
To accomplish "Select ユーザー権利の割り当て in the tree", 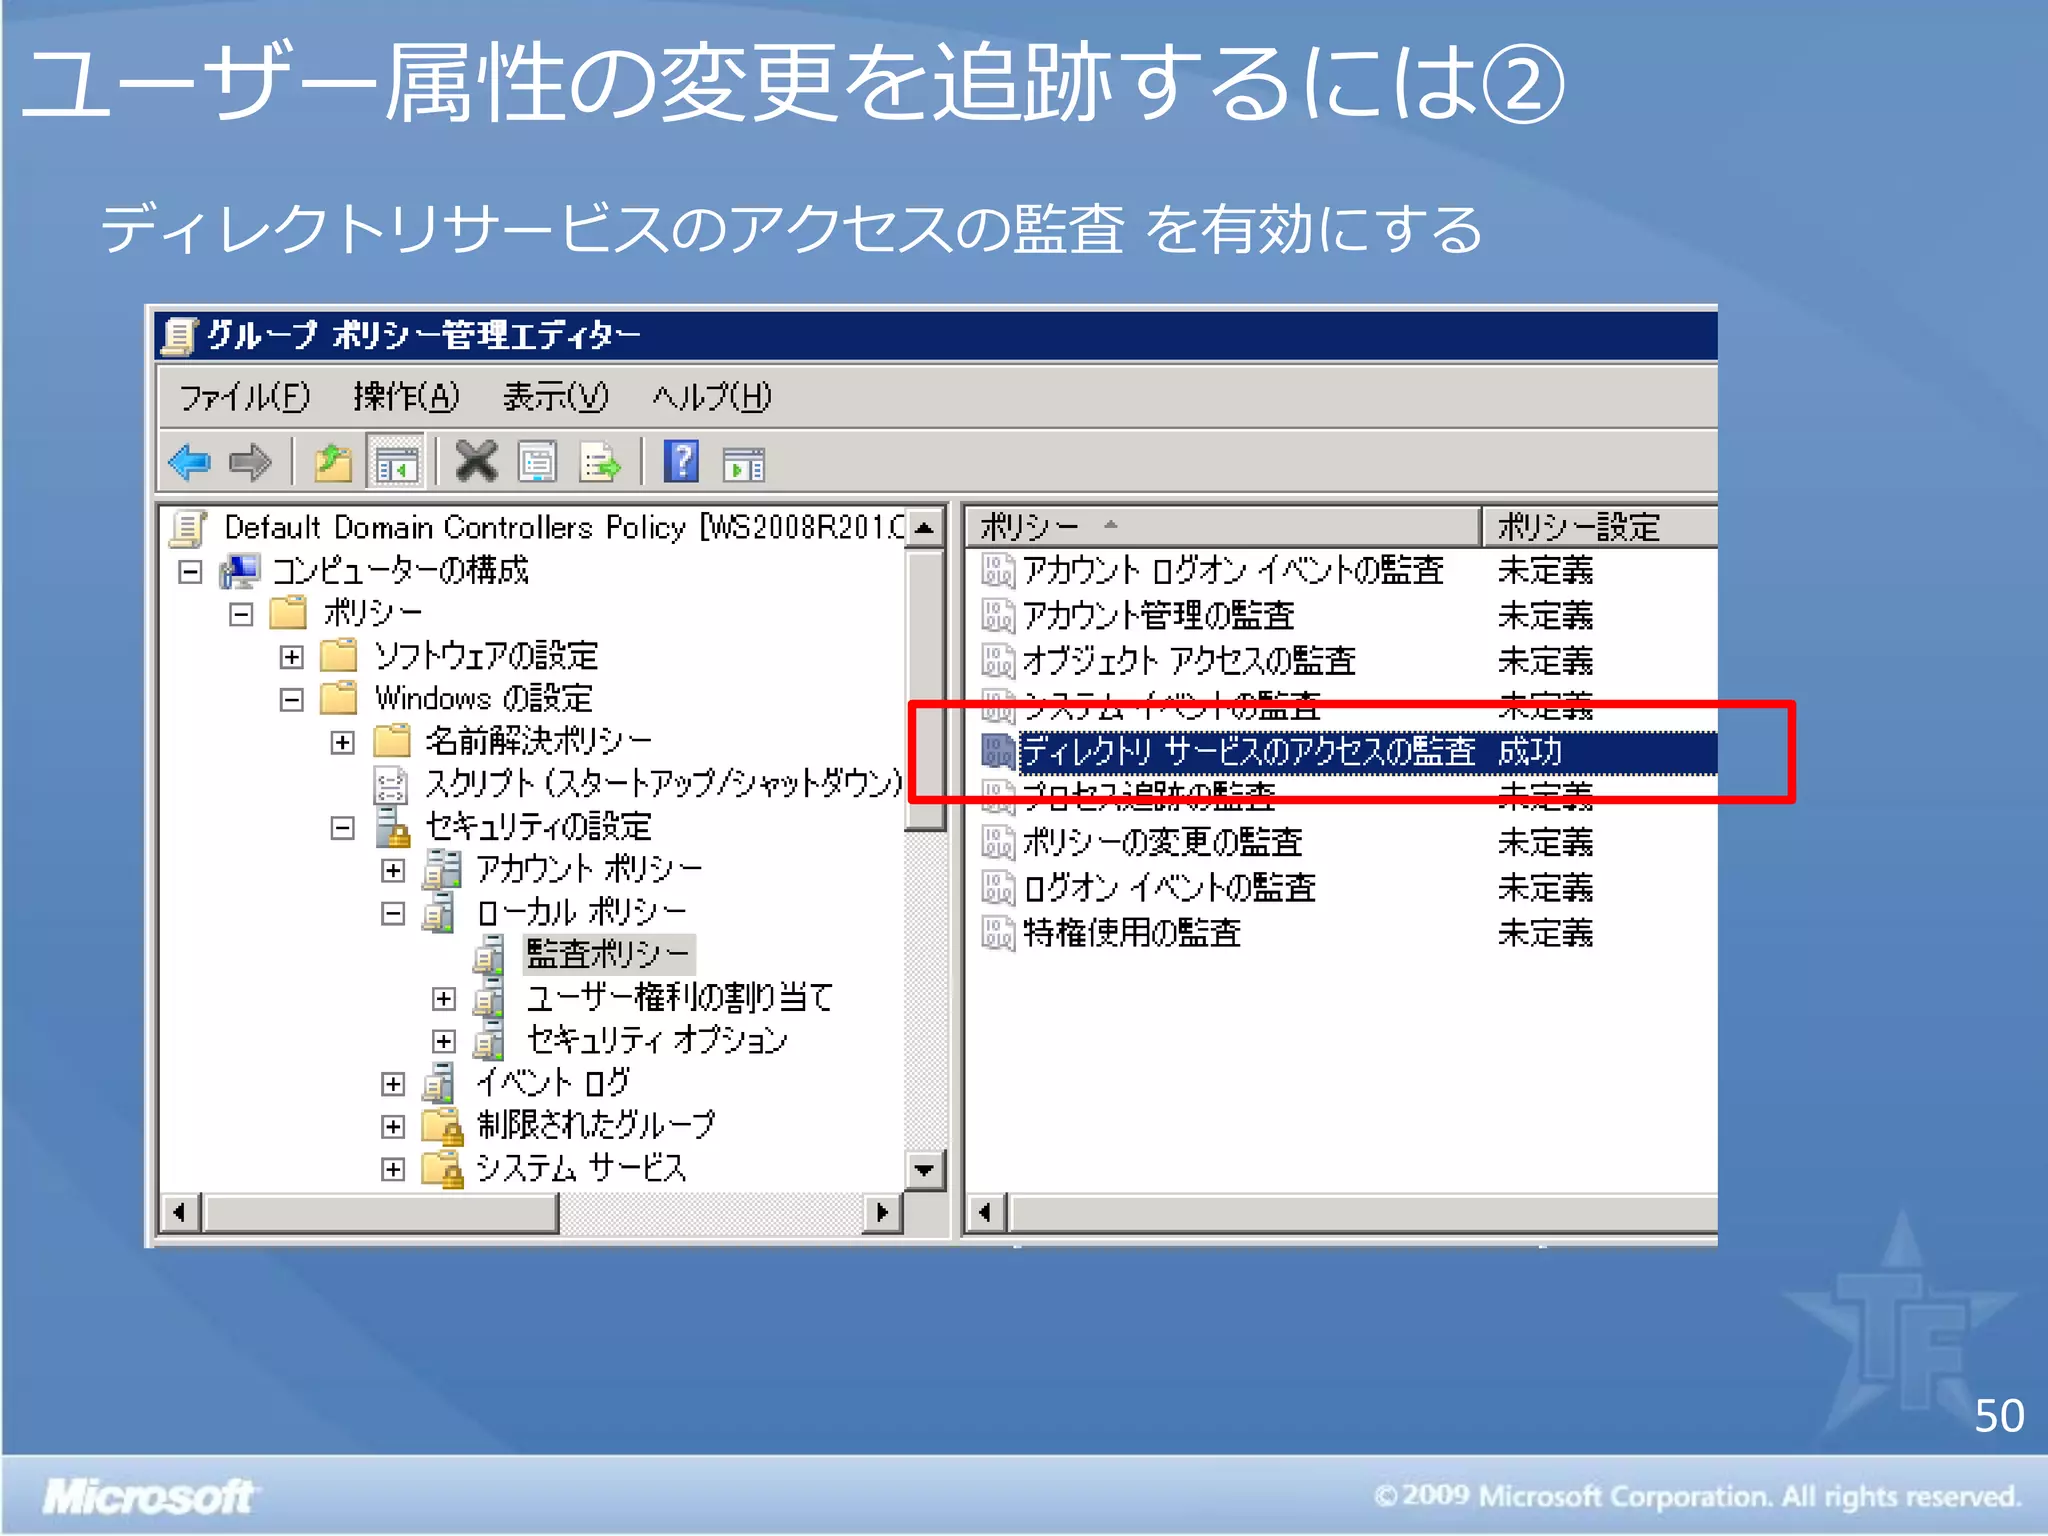I will tap(680, 997).
